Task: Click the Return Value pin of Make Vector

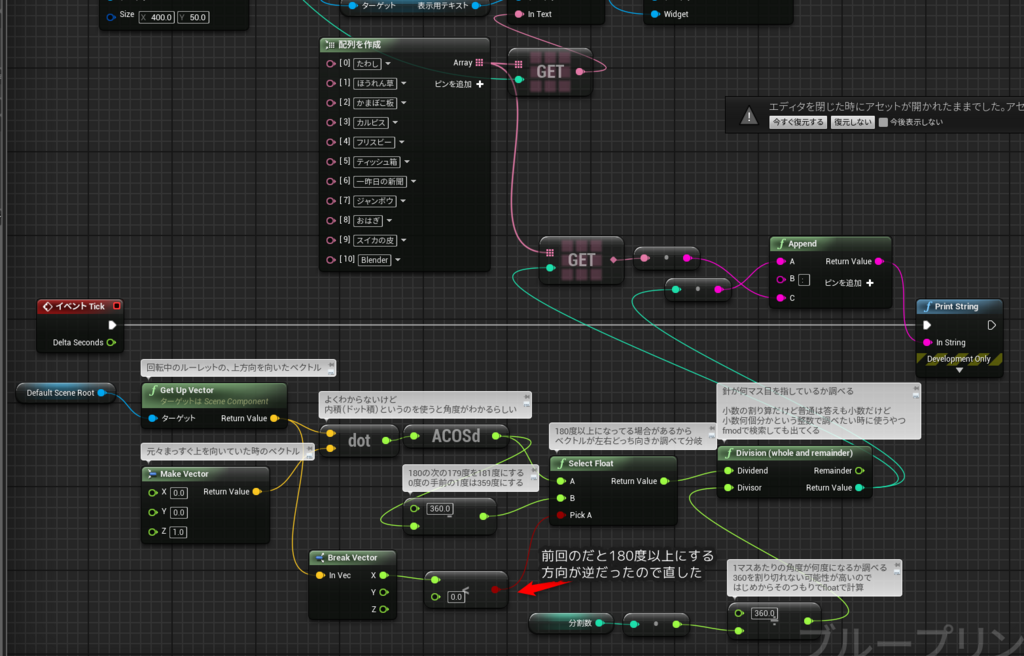Action: pyautogui.click(x=257, y=491)
